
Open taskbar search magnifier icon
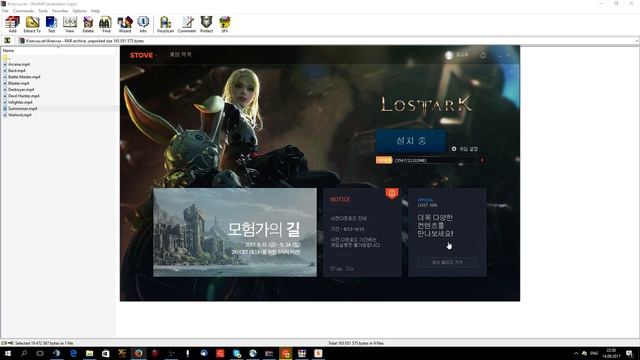point(24,353)
